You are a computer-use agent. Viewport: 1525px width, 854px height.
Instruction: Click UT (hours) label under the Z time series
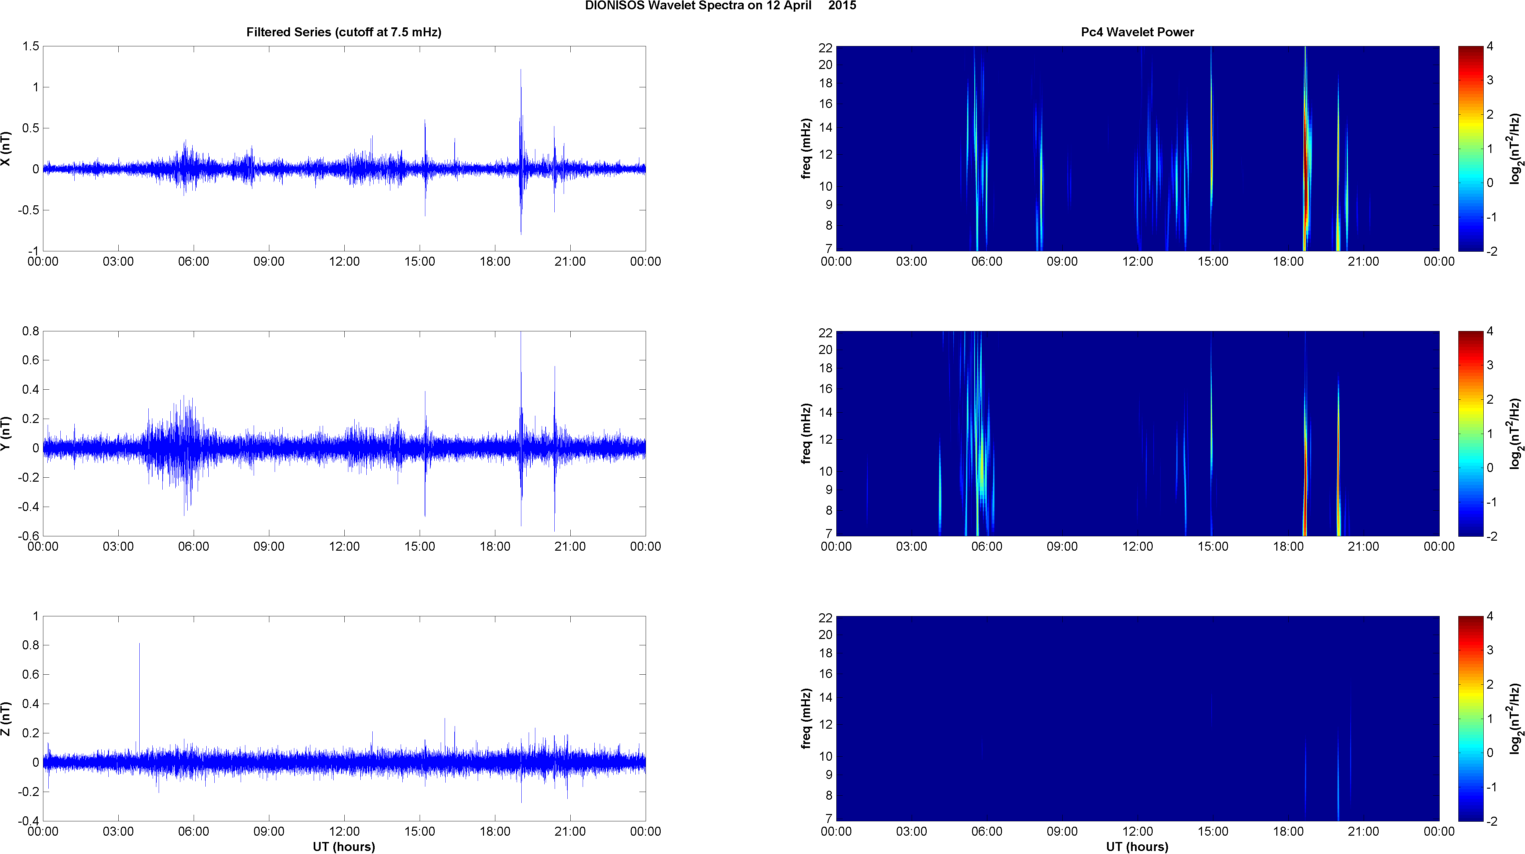click(x=344, y=847)
